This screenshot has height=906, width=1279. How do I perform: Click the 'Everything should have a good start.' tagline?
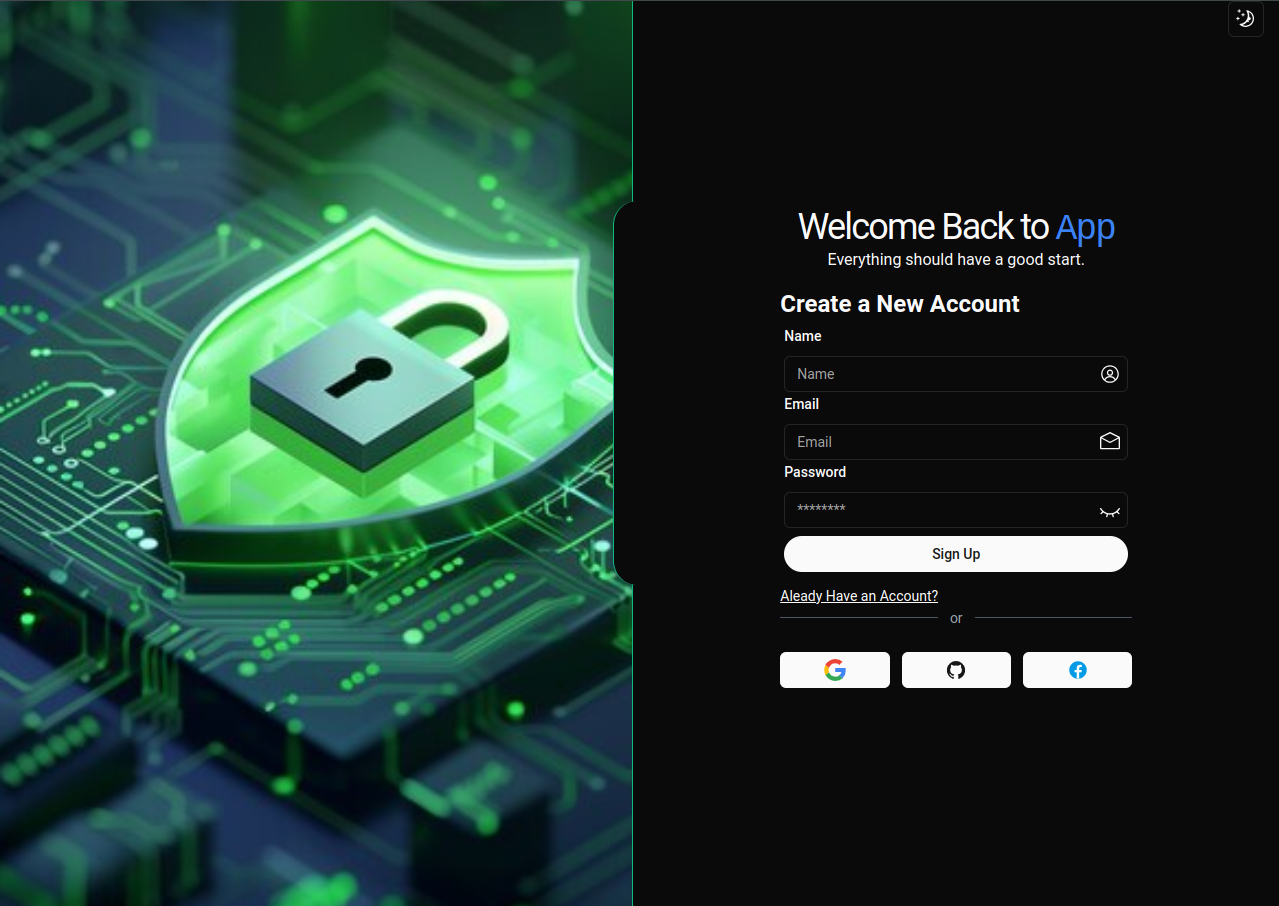pos(956,259)
